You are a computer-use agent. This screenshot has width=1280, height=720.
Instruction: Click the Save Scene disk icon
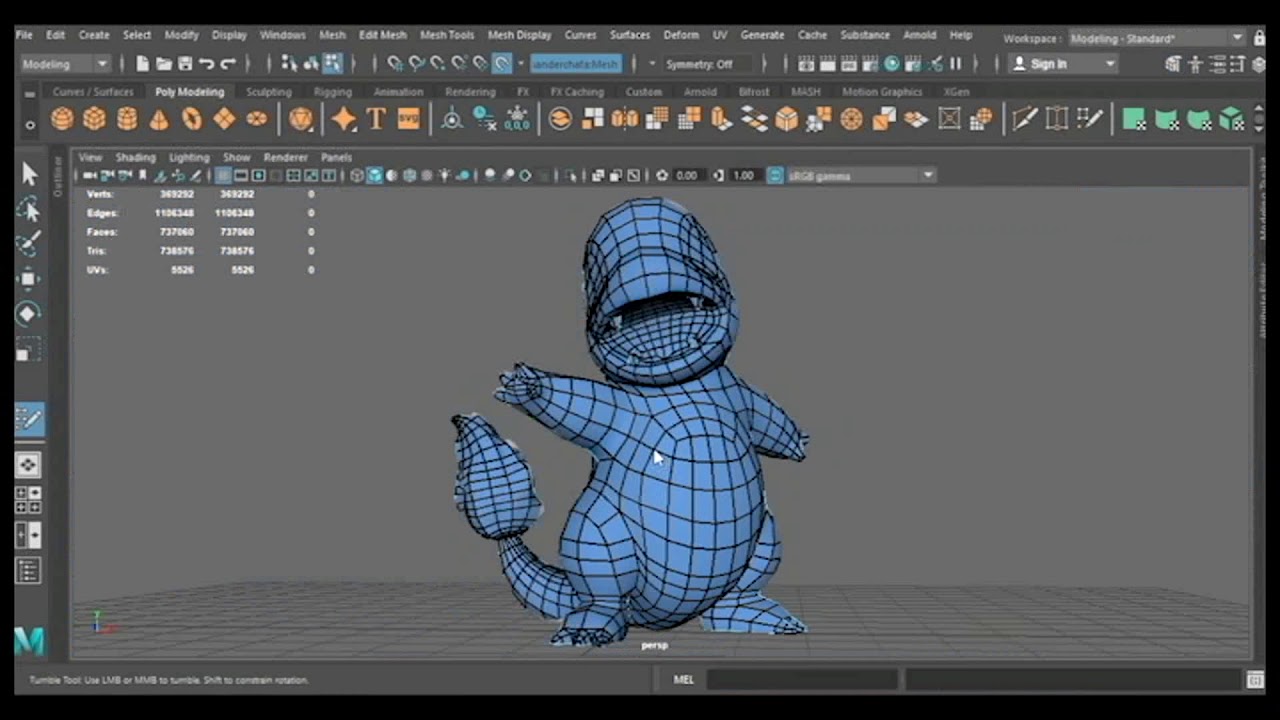pos(185,64)
